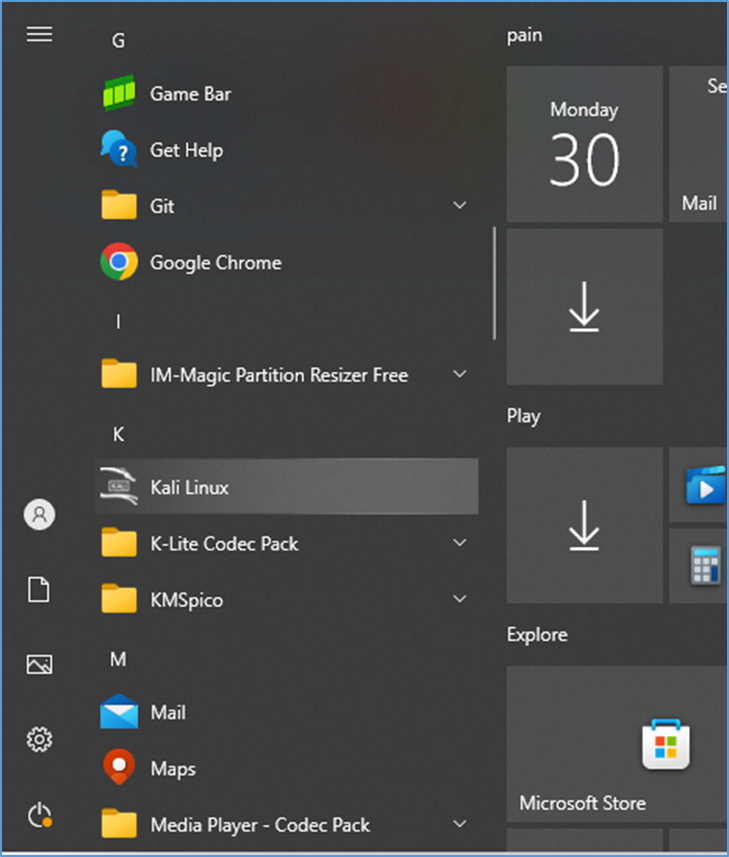Open user account icon in sidebar

click(39, 514)
